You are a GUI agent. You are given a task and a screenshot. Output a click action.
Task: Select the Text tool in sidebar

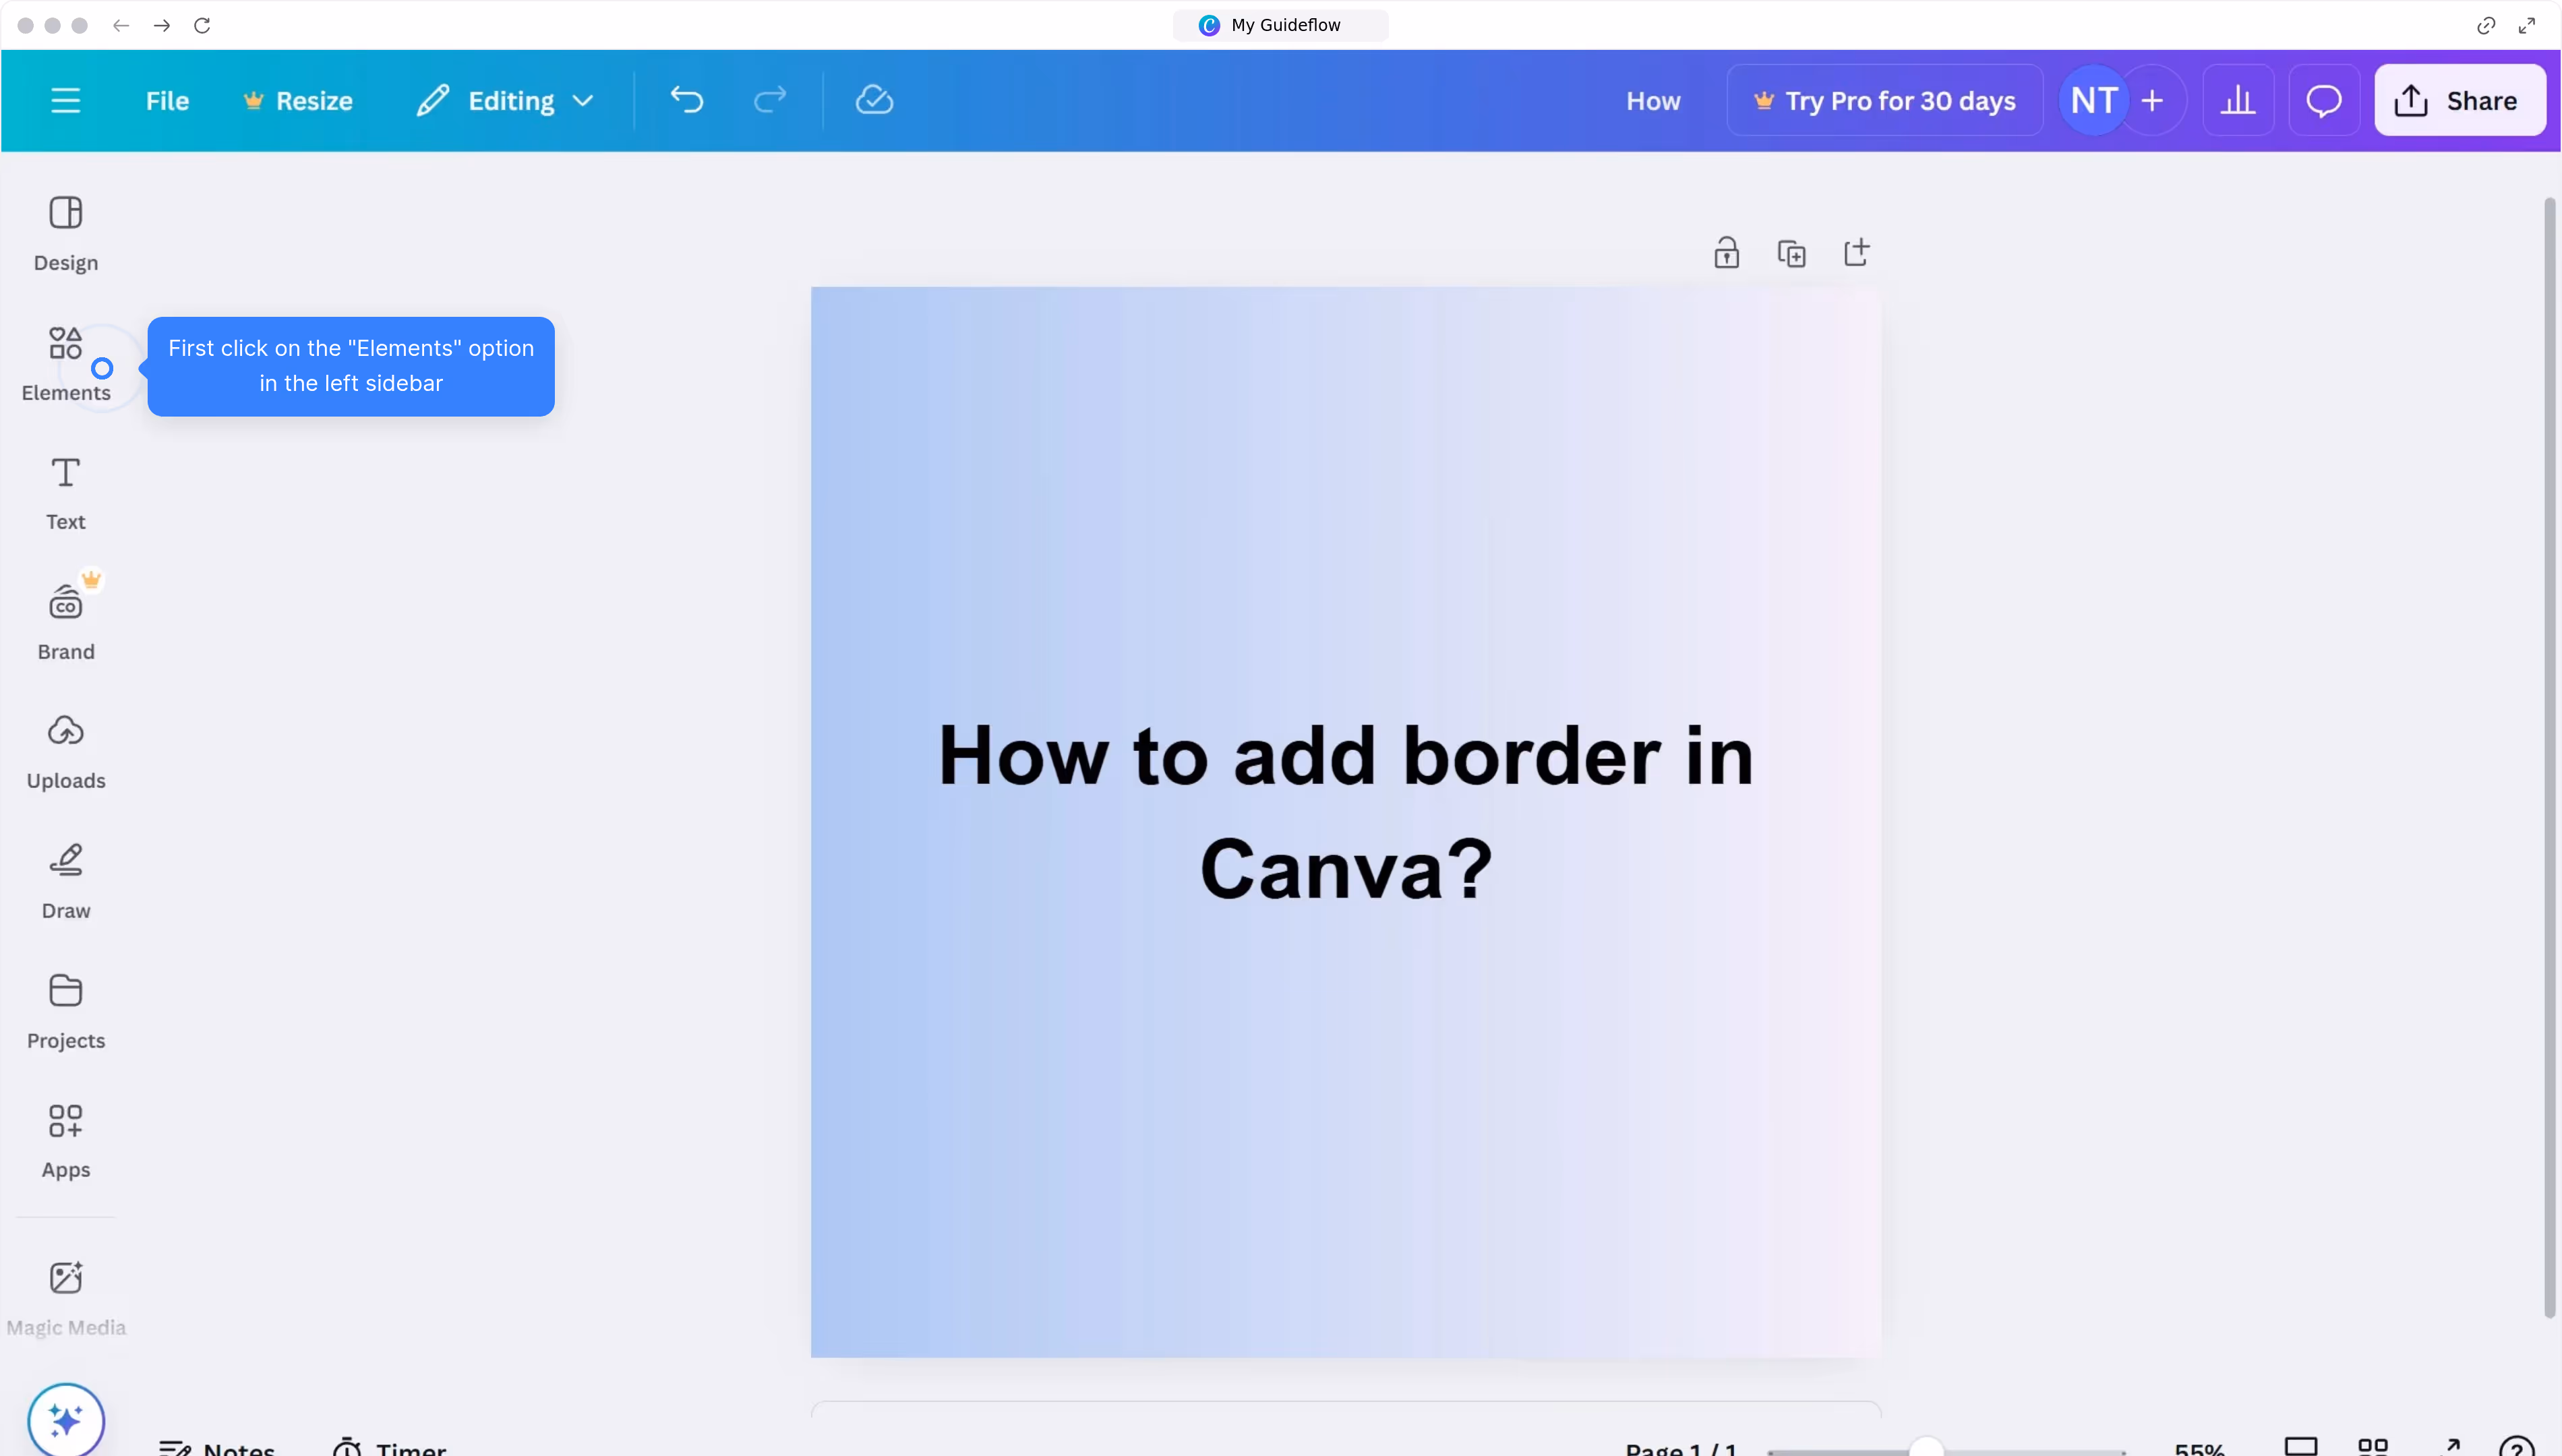(65, 493)
